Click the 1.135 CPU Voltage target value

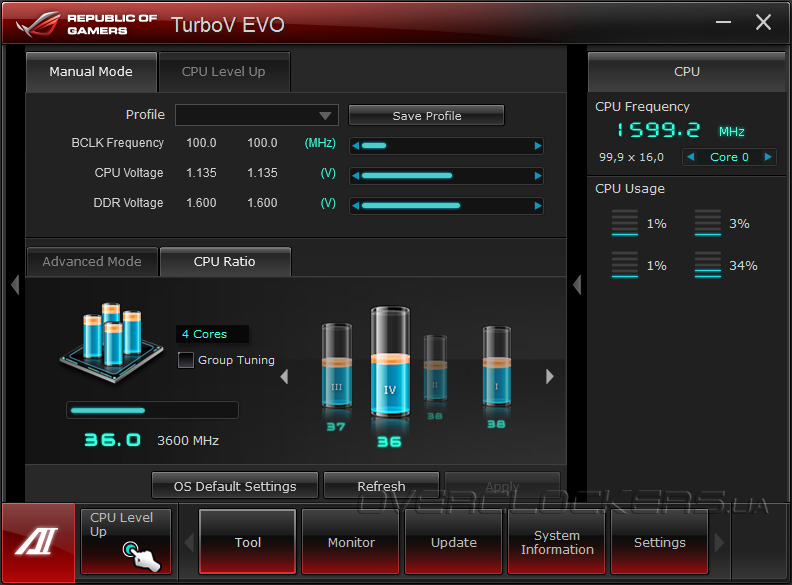click(262, 173)
